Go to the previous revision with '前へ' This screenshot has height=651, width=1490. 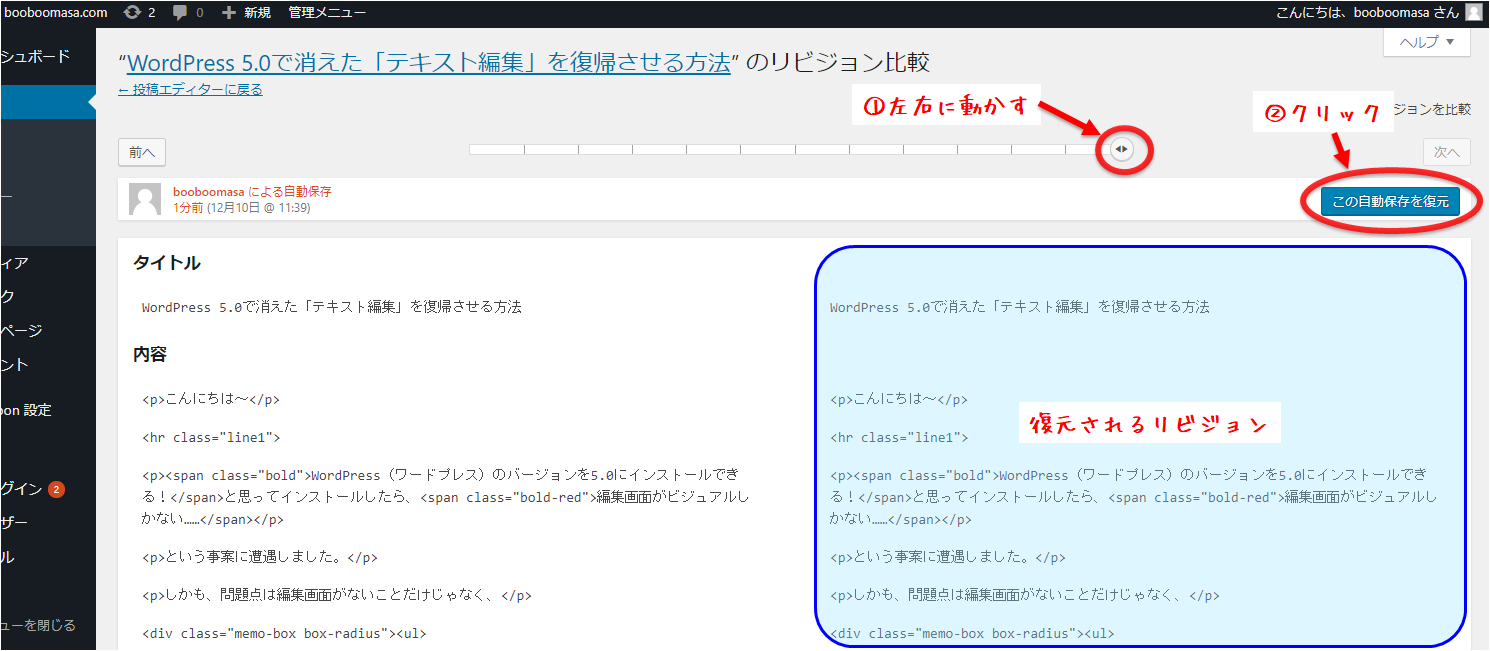pyautogui.click(x=141, y=152)
